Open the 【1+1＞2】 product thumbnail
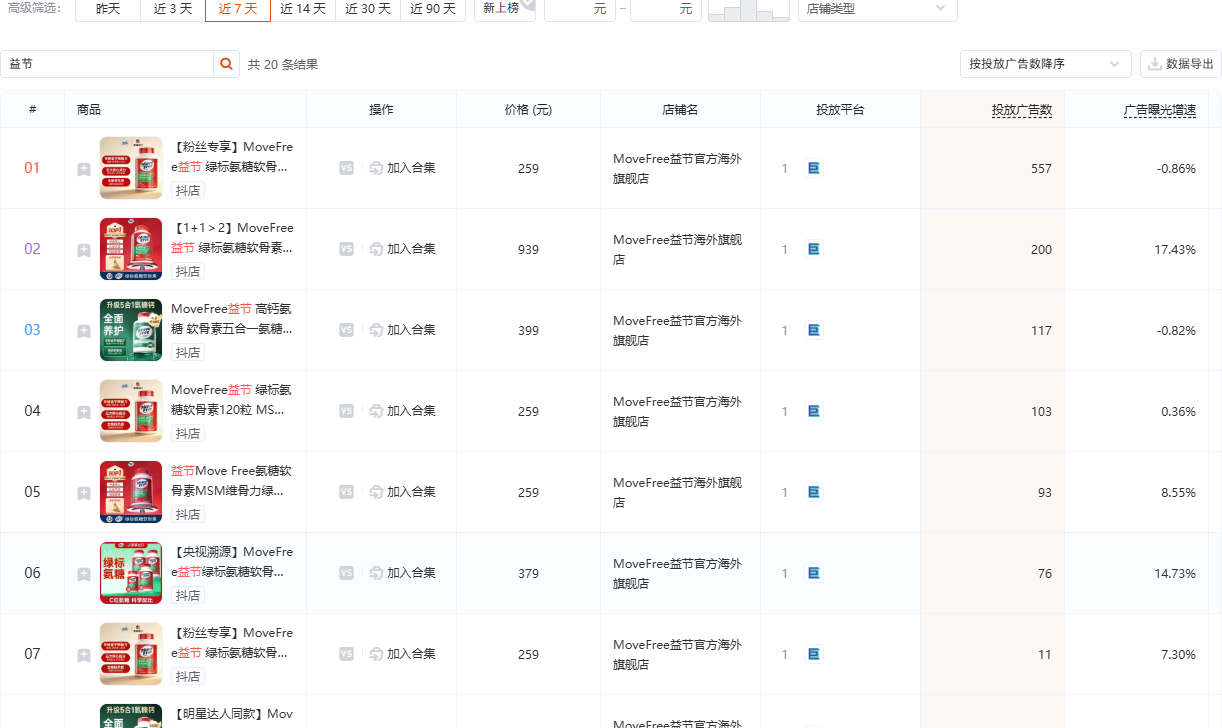Image resolution: width=1222 pixels, height=728 pixels. pos(131,249)
